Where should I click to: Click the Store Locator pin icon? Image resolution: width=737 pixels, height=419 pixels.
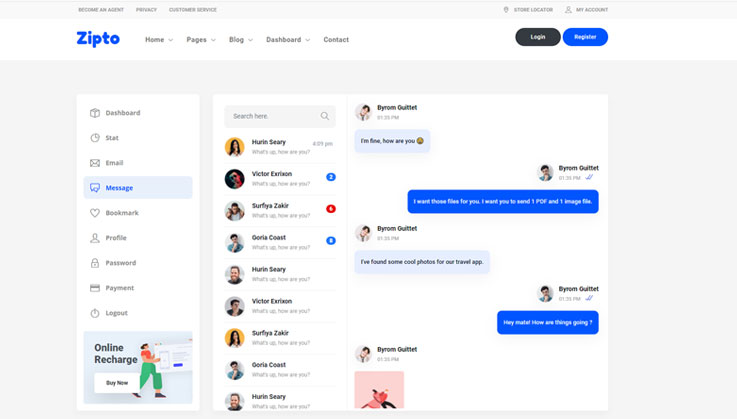click(x=506, y=10)
